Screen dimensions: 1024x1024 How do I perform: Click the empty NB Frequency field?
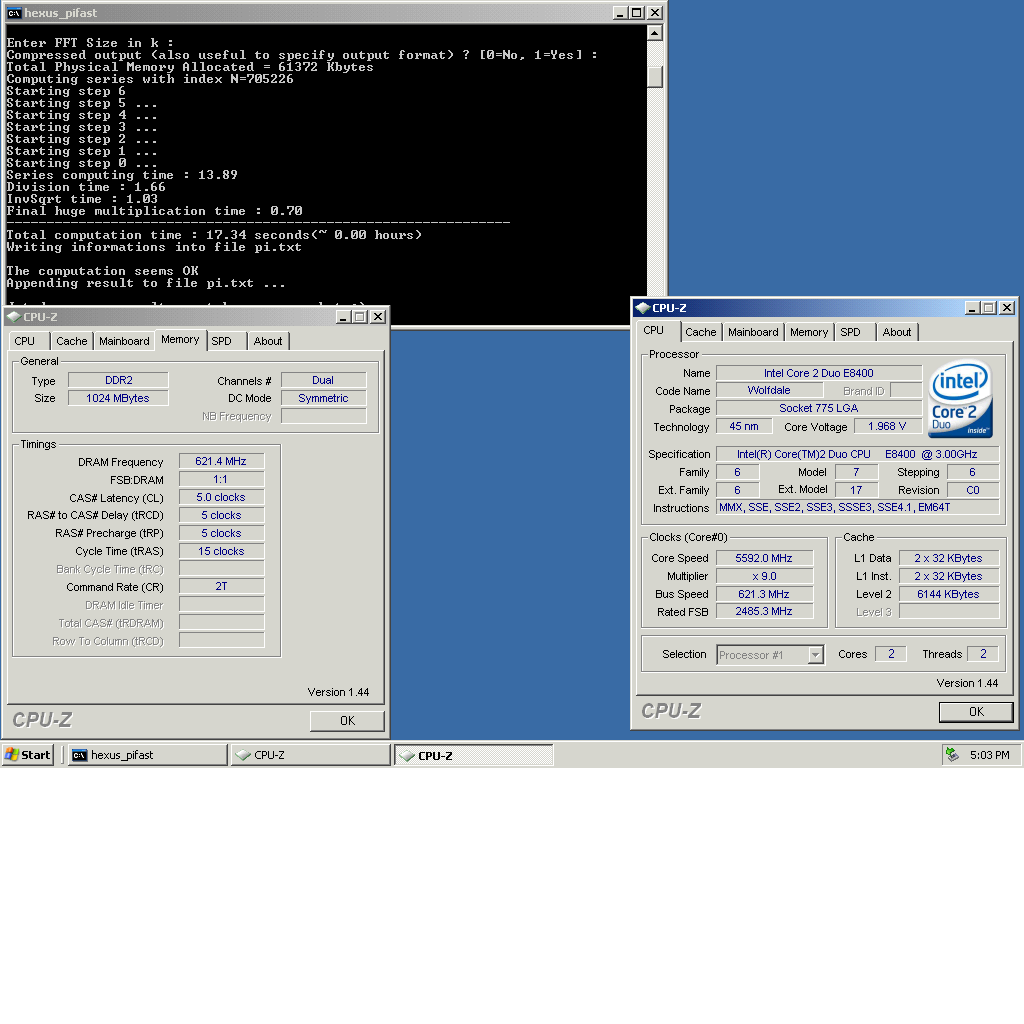323,416
